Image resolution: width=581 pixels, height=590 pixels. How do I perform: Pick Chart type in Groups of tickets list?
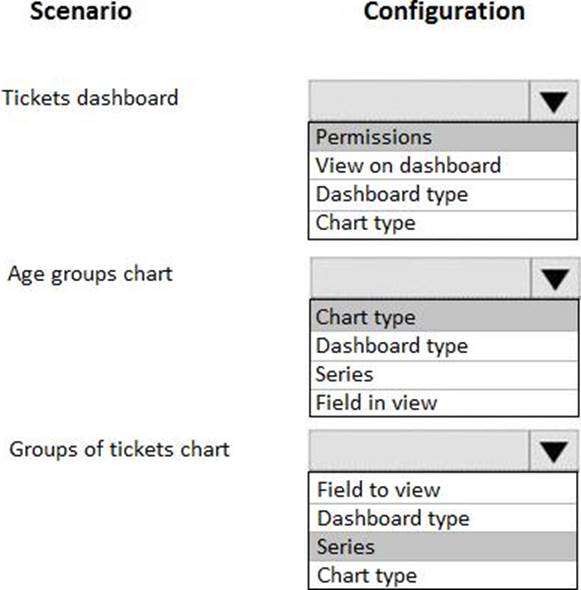(443, 575)
